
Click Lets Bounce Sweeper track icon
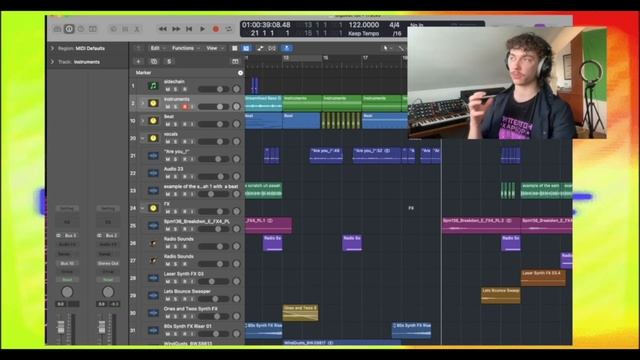[153, 296]
